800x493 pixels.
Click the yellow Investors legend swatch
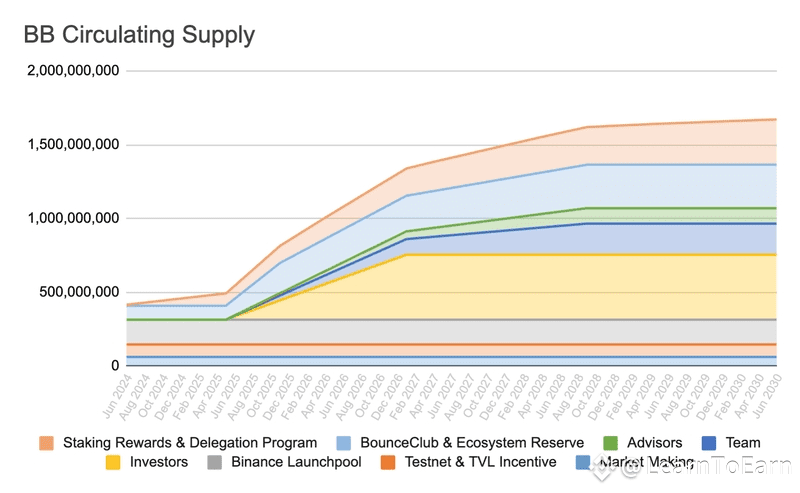[x=113, y=462]
